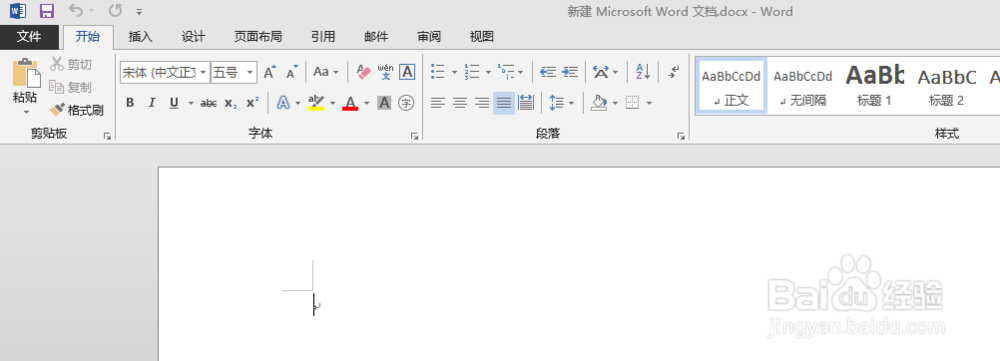Click the 粘贴 paste clipboard icon
The height and width of the screenshot is (361, 1000).
[x=26, y=73]
